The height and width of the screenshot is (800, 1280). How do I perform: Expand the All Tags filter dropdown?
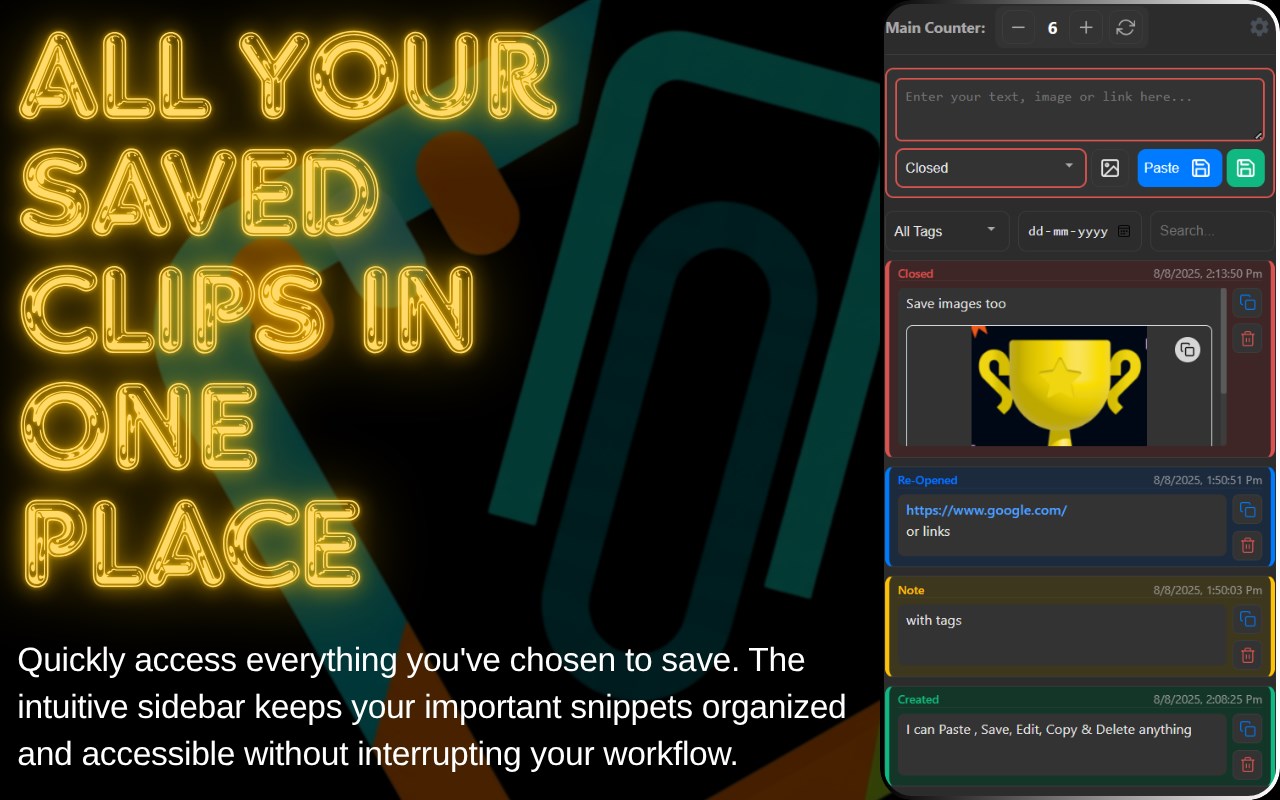pos(947,231)
